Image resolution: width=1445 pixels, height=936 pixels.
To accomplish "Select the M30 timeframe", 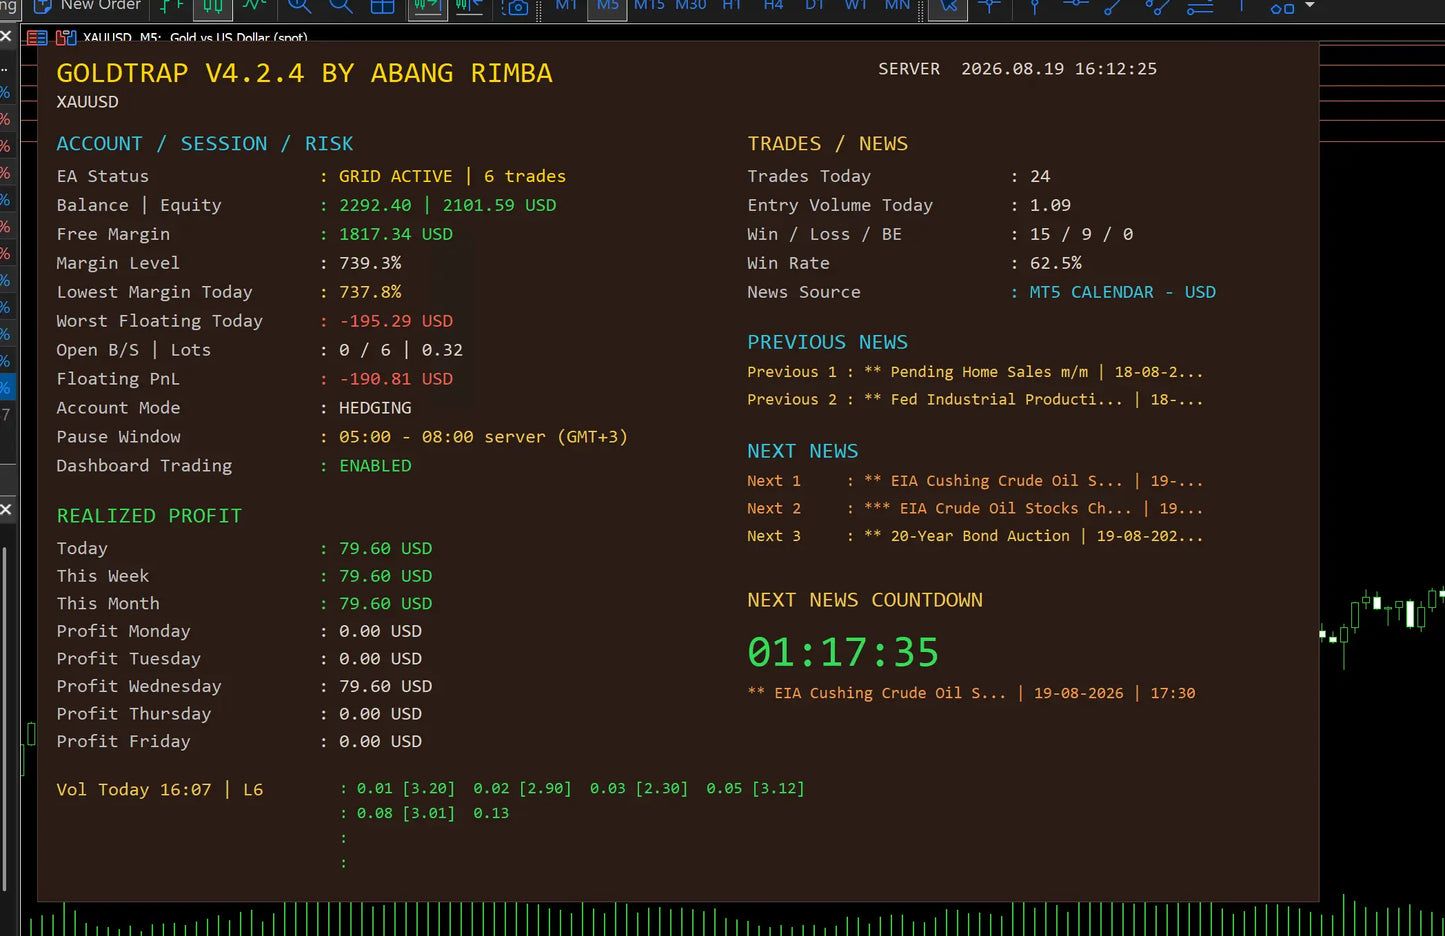I will [691, 6].
